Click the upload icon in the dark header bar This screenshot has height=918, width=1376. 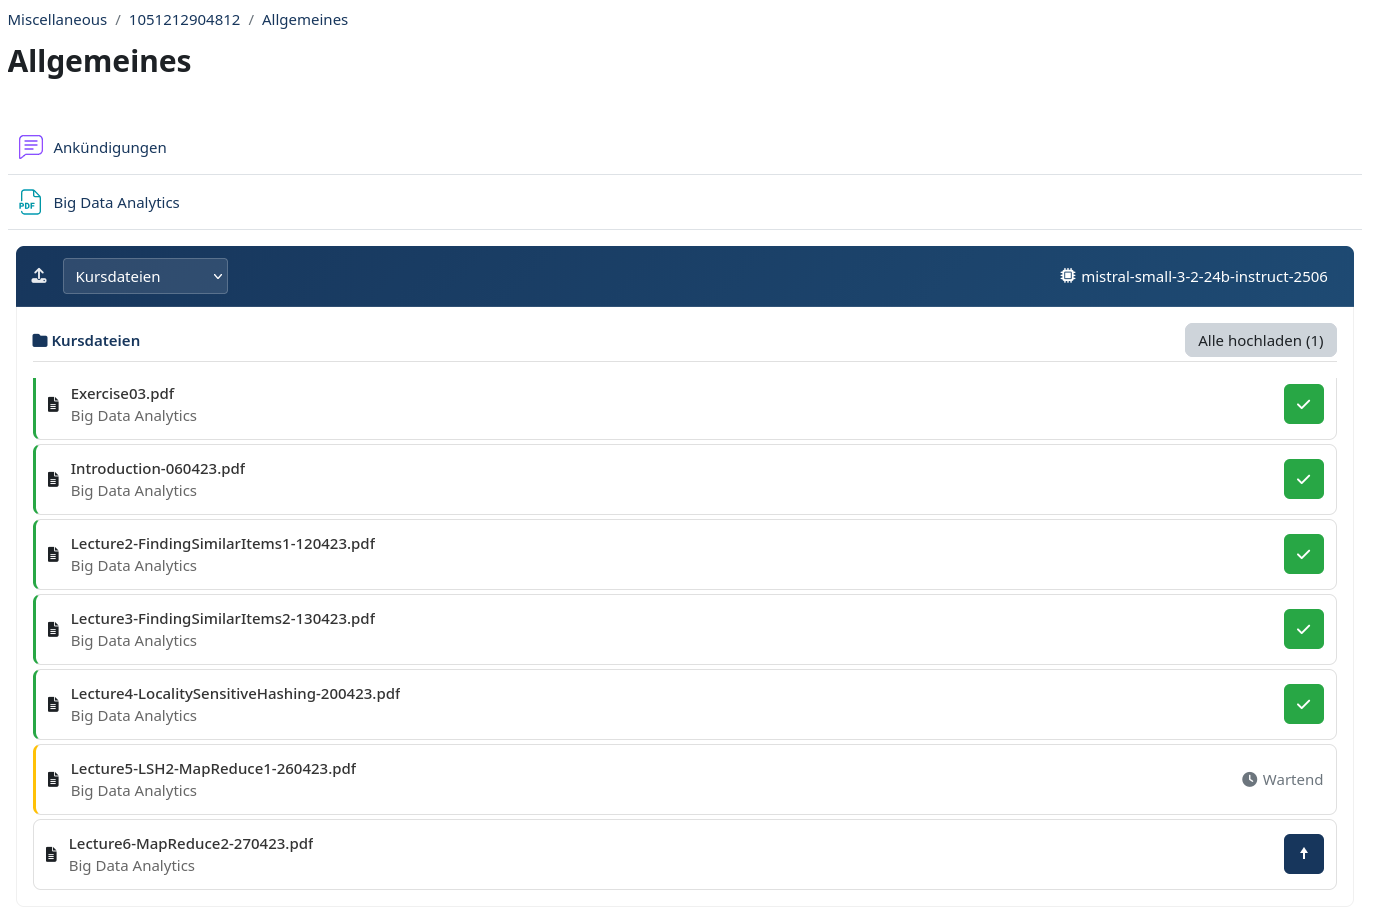pos(39,275)
